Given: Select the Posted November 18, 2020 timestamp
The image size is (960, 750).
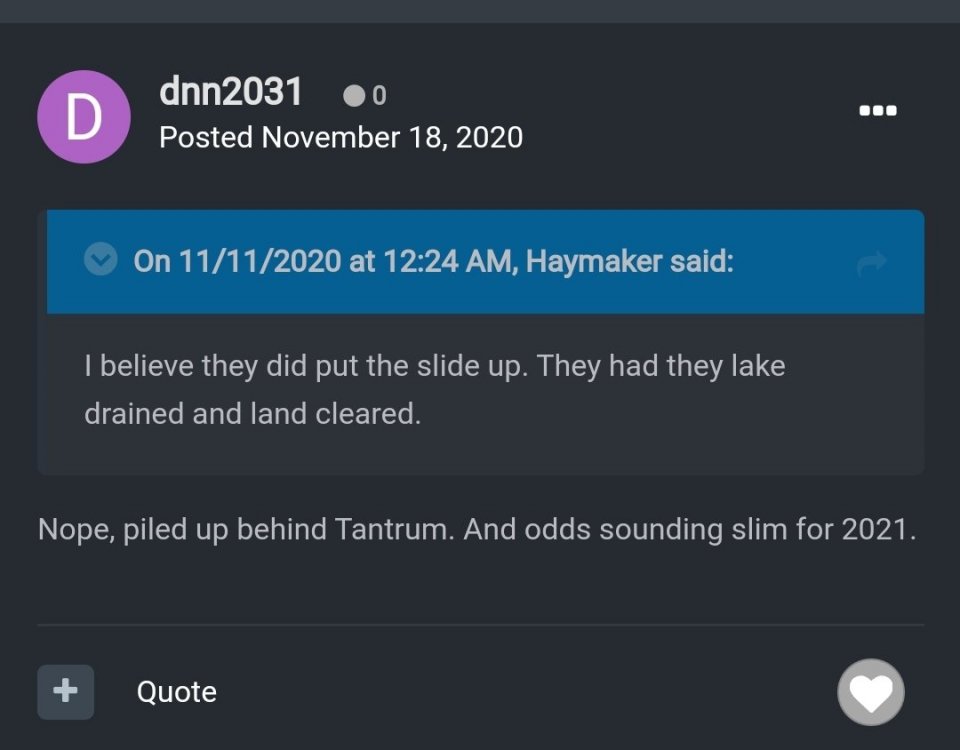Looking at the screenshot, I should [x=341, y=137].
